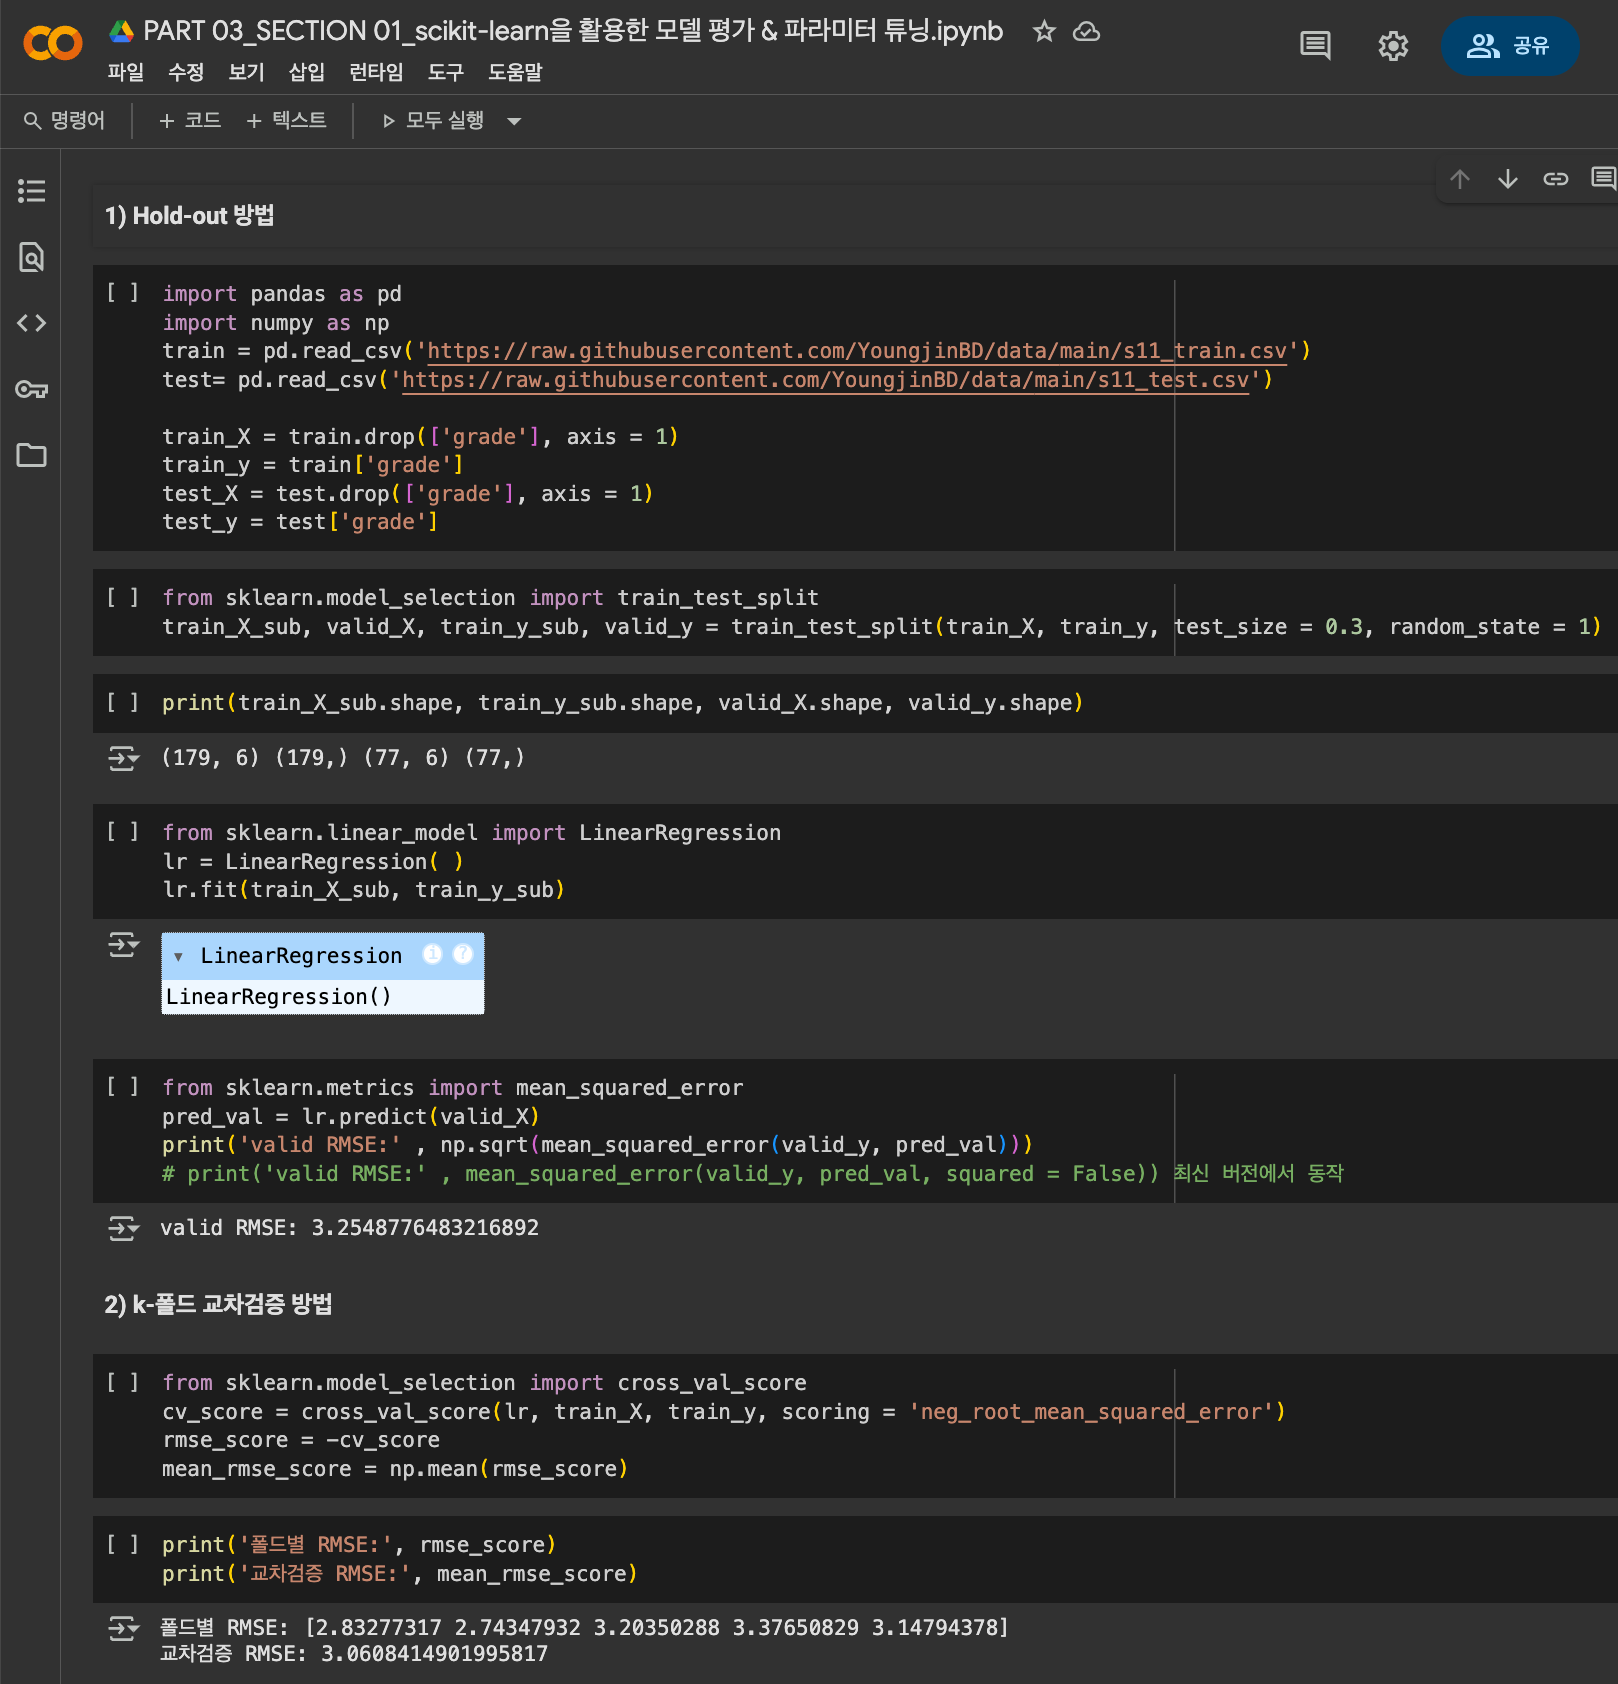
Task: Run the cross_val_score cell
Action: click(x=123, y=1382)
